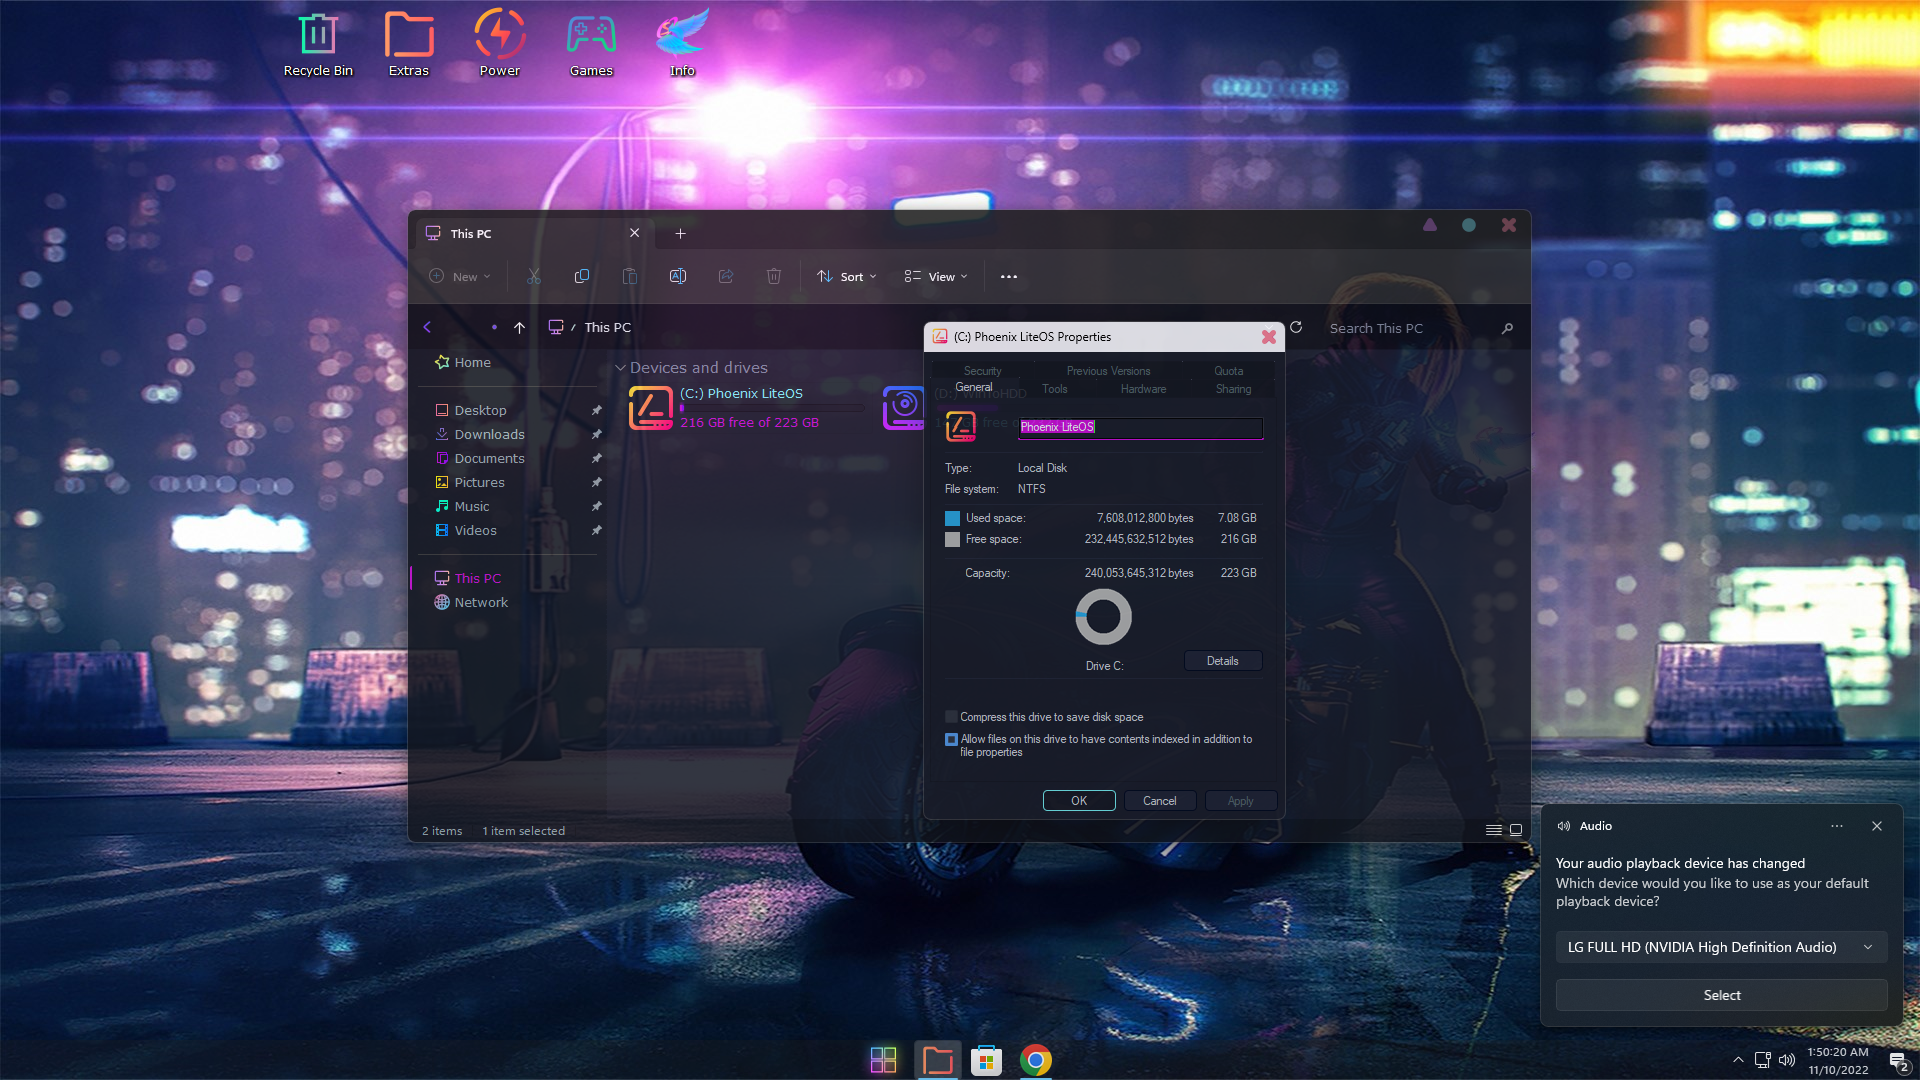Open the Sort dropdown menu
The image size is (1920, 1080).
(846, 277)
